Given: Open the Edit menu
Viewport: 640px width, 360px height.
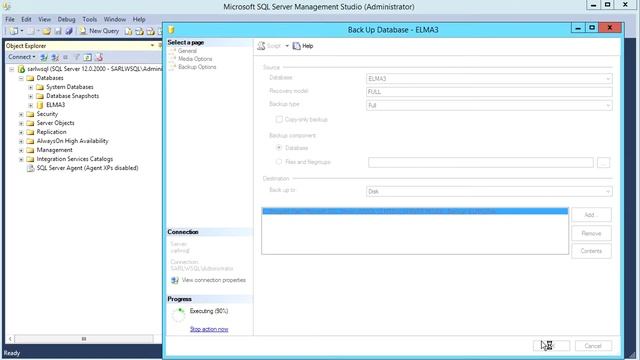Looking at the screenshot, I should 26,19.
